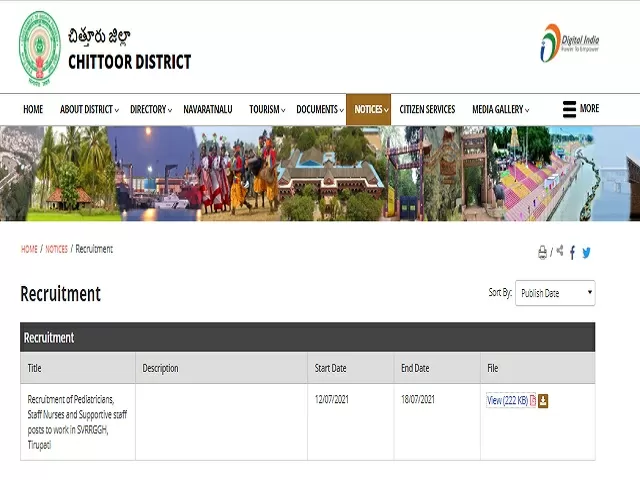Expand the Media Gallery menu
640x480 pixels.
pyautogui.click(x=500, y=110)
